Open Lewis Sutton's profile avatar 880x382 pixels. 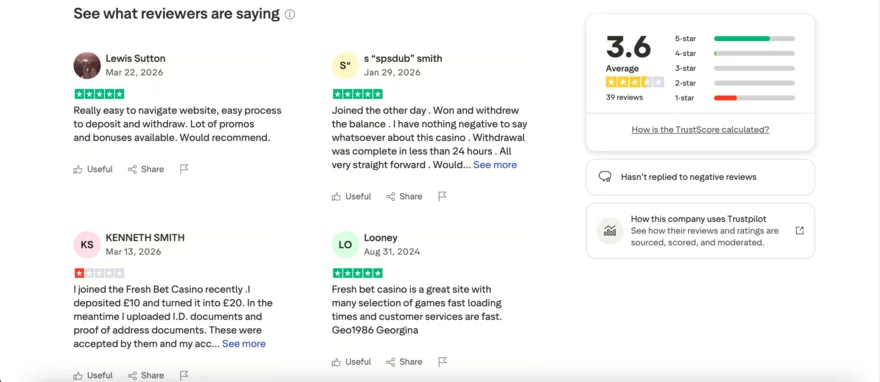point(87,66)
